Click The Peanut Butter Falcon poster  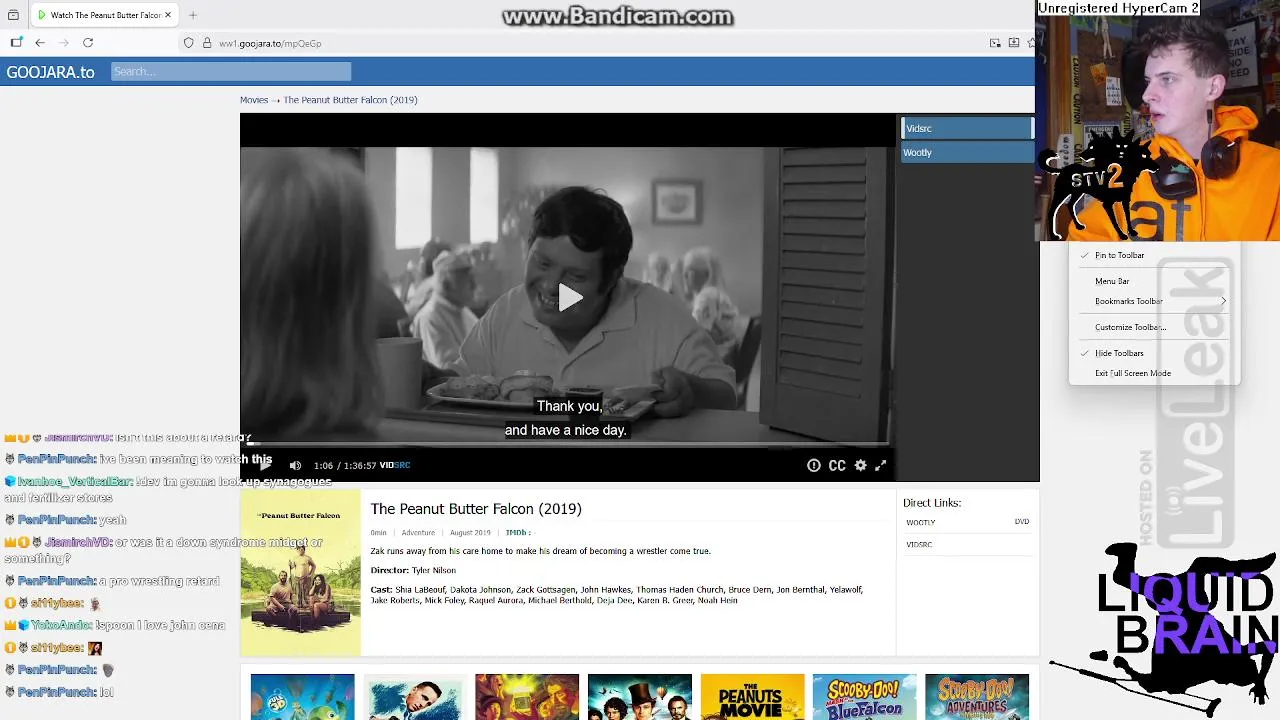(x=300, y=572)
